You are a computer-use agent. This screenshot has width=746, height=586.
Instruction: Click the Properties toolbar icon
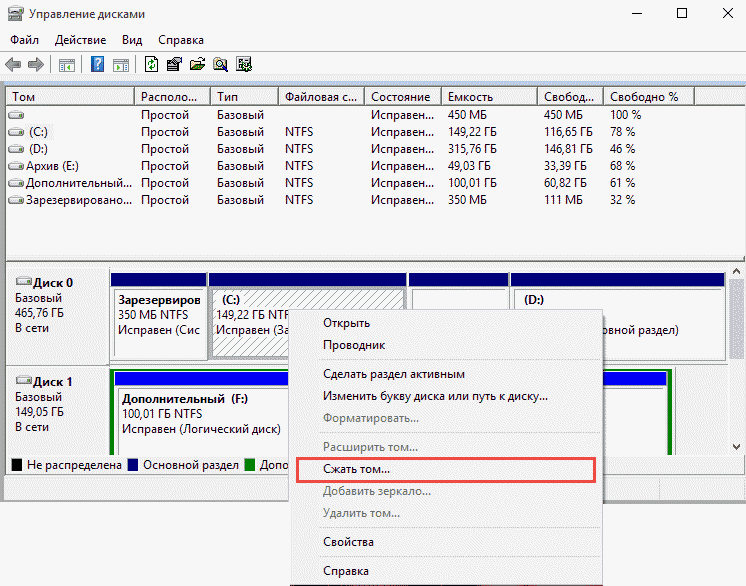coord(174,65)
